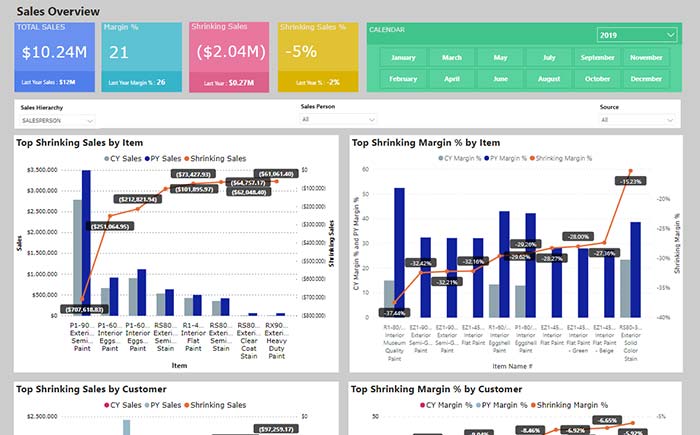The image size is (700, 435).
Task: Click the ($61,061.40) data label
Action: point(276,174)
